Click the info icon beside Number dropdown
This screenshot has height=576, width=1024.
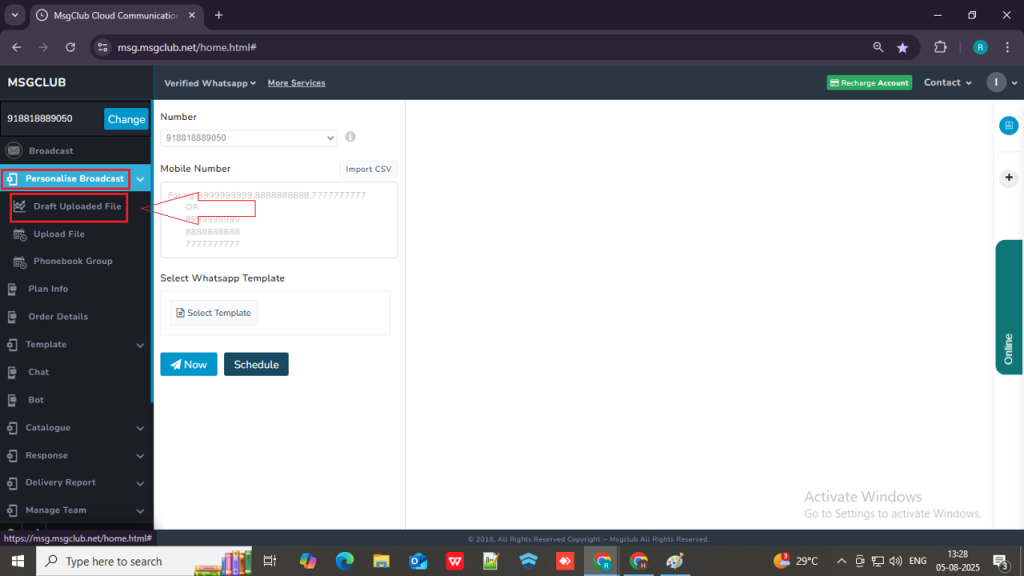click(x=351, y=137)
